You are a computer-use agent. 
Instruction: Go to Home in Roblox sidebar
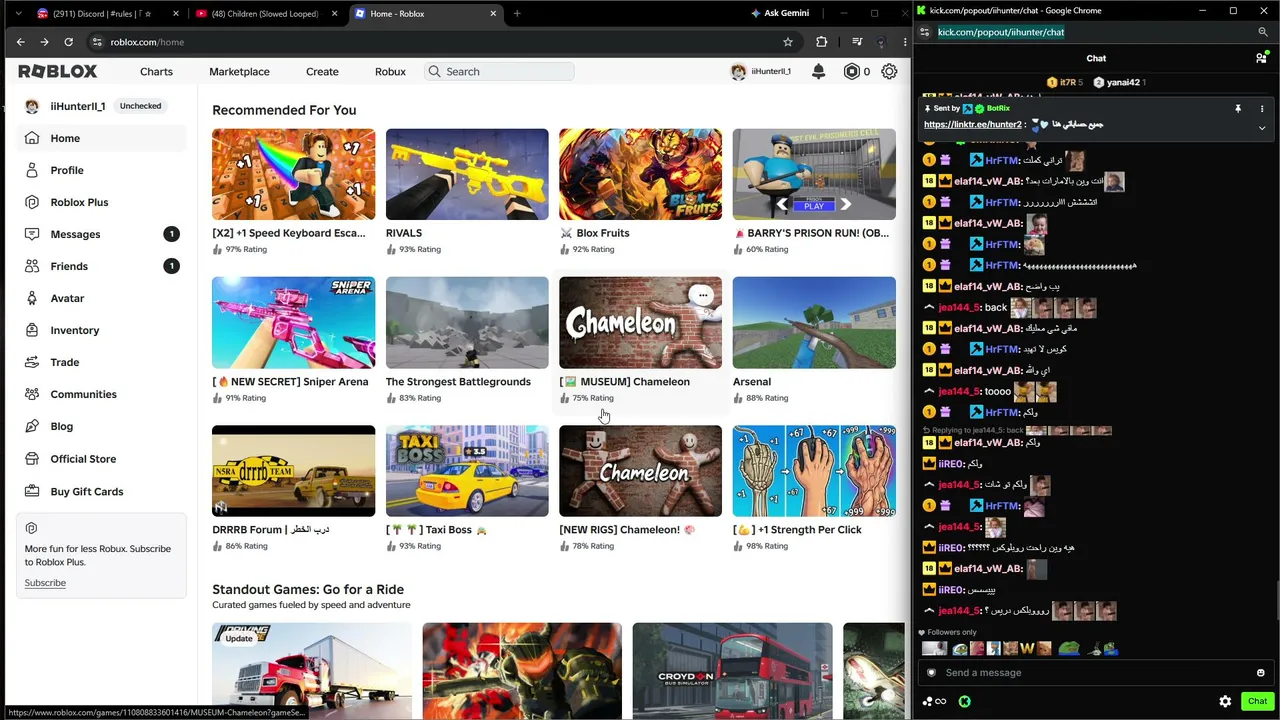click(101, 138)
